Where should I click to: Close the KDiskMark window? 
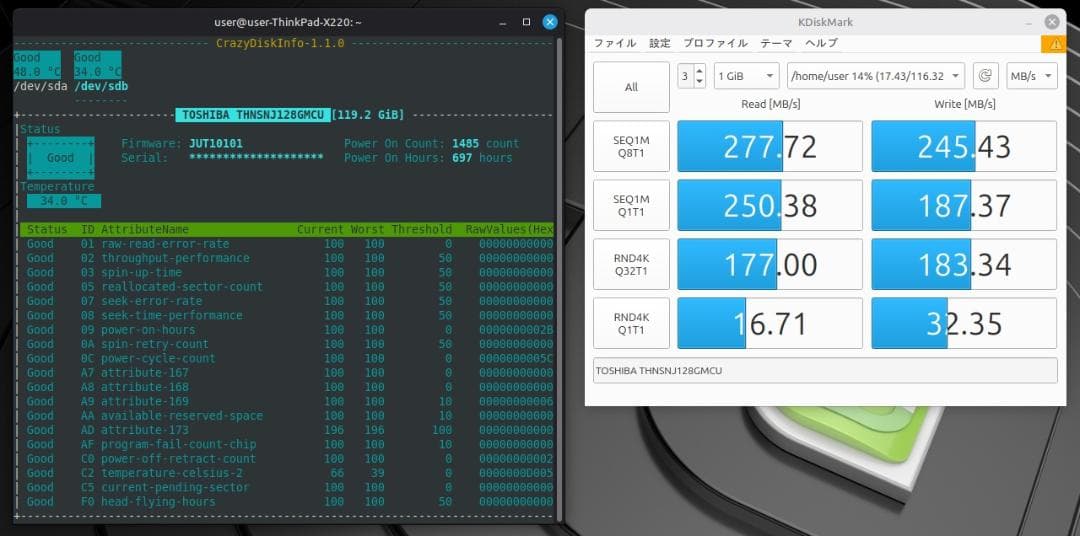click(x=1052, y=22)
